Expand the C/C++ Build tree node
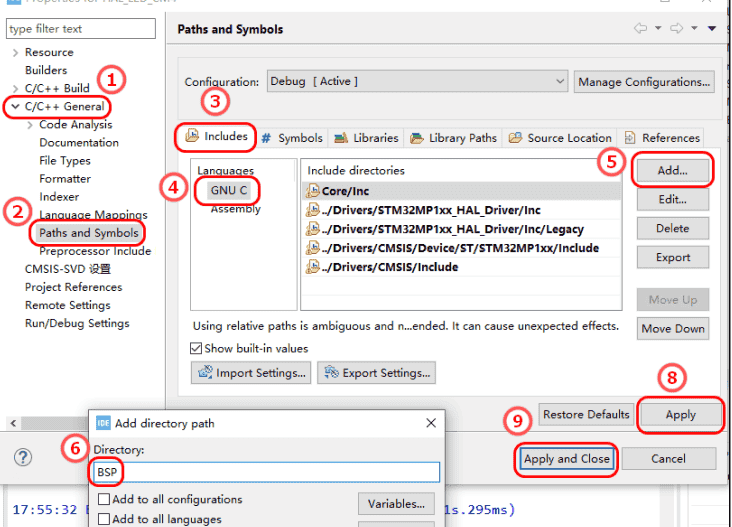Screen dimensions: 732x527 coord(14,88)
